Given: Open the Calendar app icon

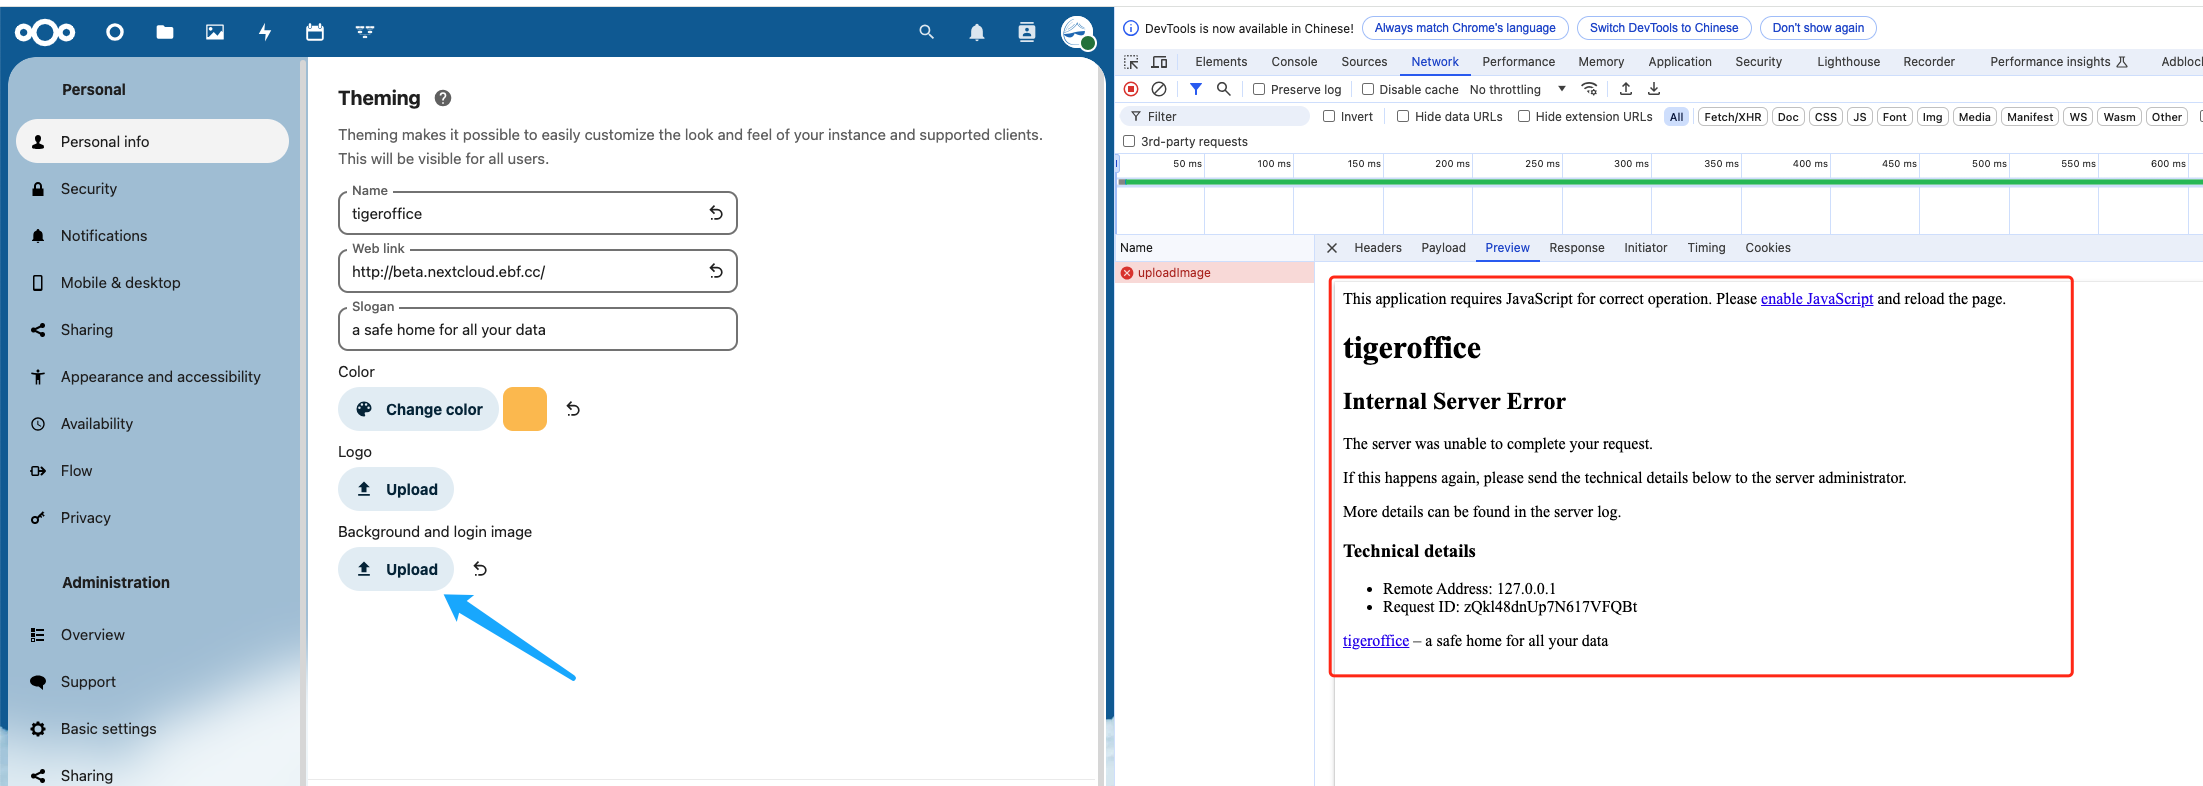Looking at the screenshot, I should (315, 33).
